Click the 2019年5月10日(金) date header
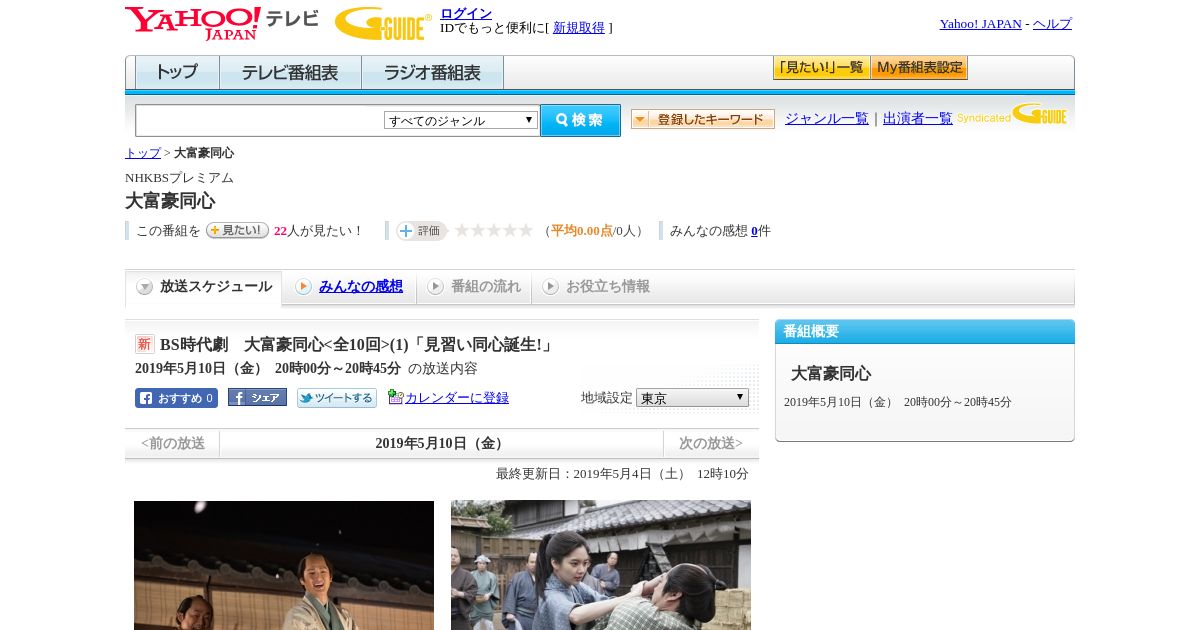 point(441,444)
